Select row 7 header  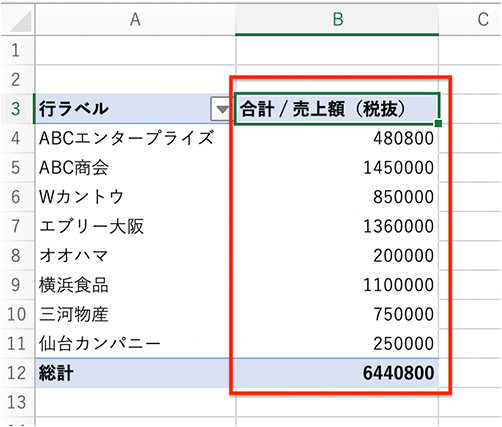[17, 226]
